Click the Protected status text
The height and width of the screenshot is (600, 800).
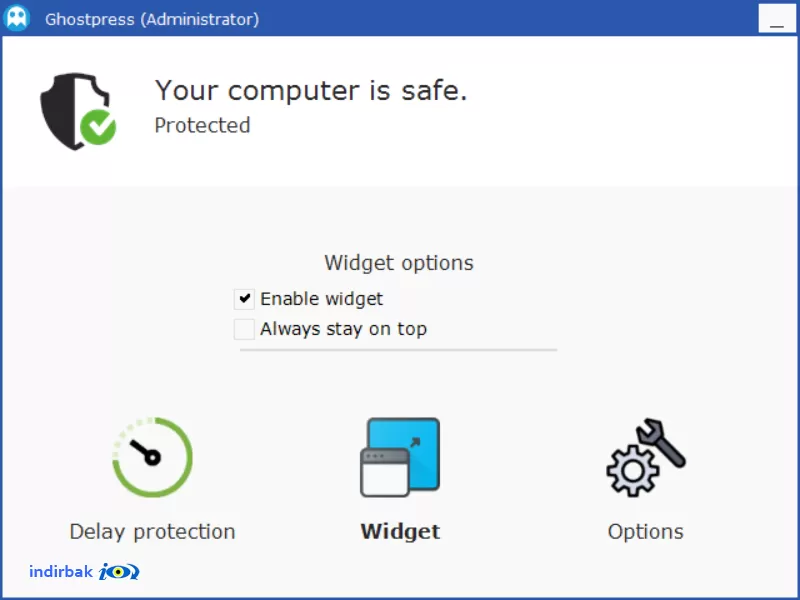point(202,126)
